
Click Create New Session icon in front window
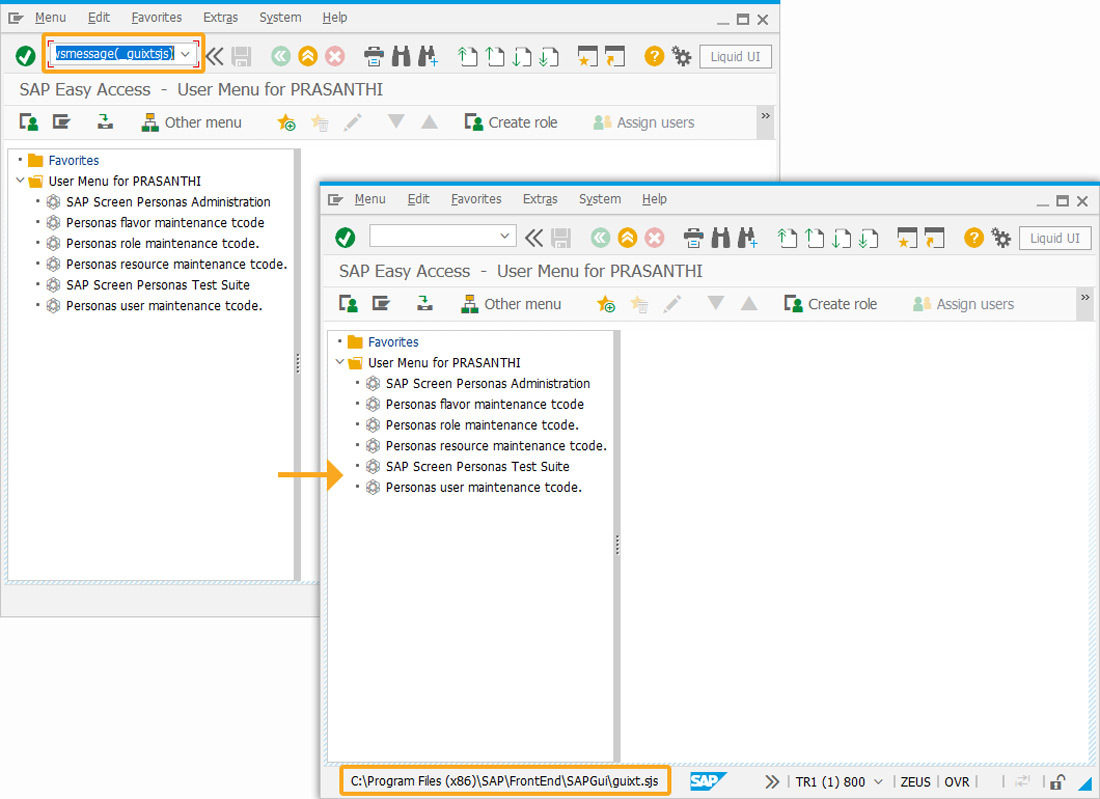pos(907,238)
